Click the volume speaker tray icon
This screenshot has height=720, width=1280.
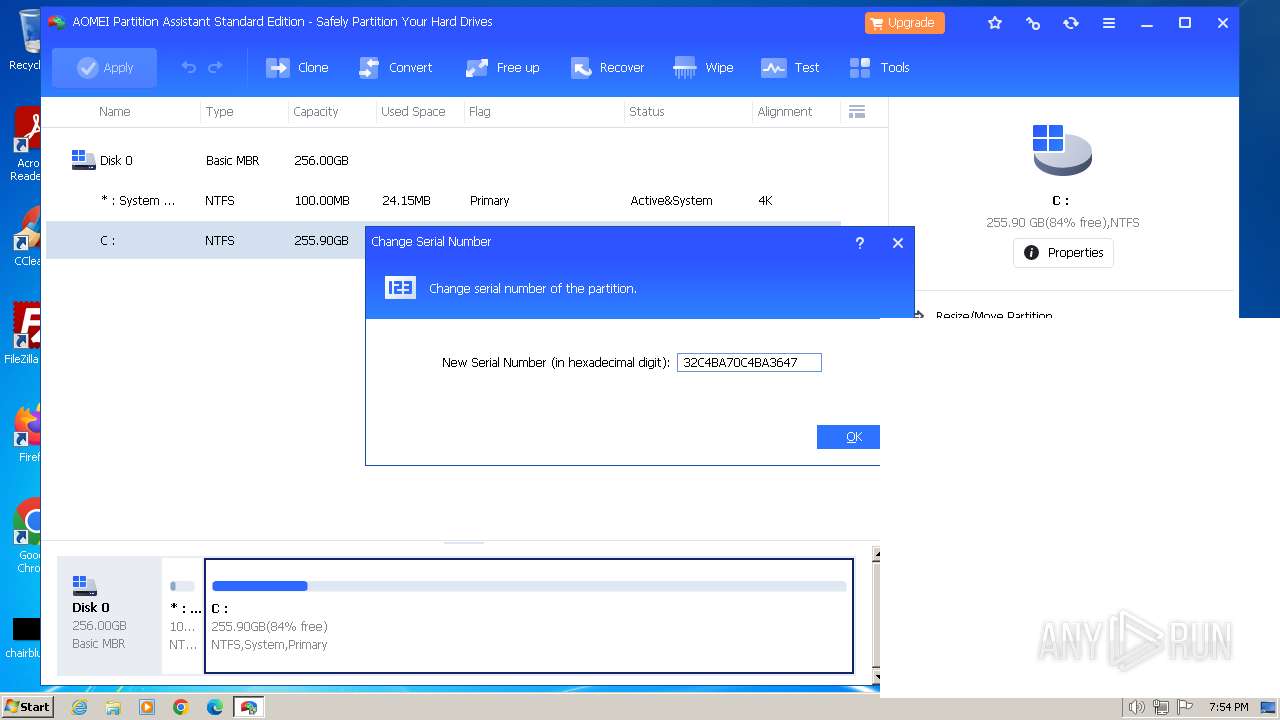click(1136, 707)
